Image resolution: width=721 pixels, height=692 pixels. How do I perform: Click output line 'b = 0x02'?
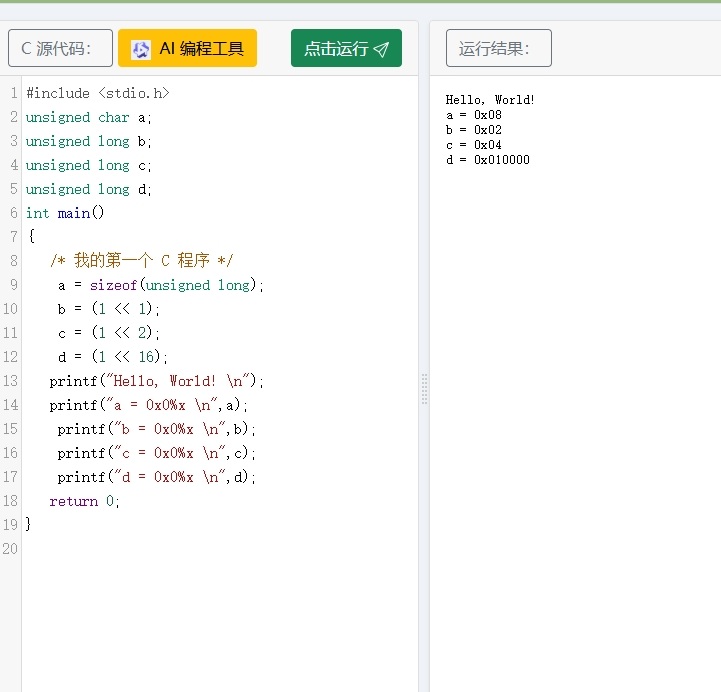(x=474, y=130)
